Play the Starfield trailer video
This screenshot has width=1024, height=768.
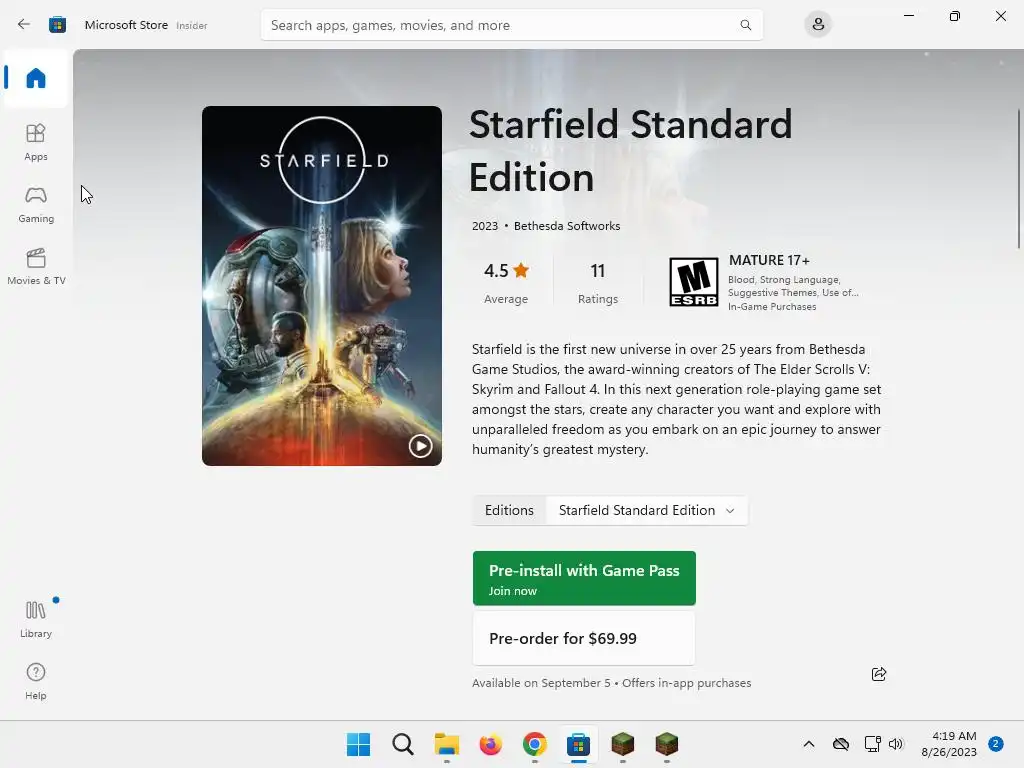(421, 446)
